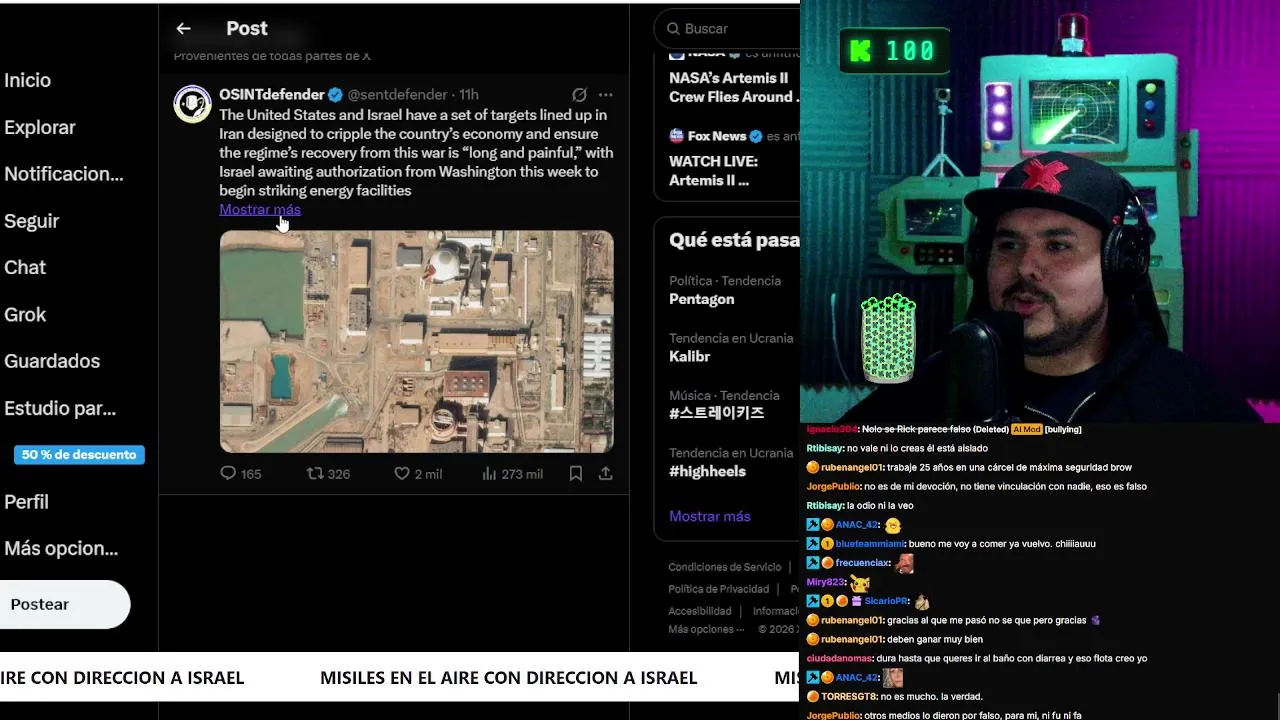This screenshot has width=1280, height=720.
Task: Expand footer Más opciones menu
Action: point(706,629)
